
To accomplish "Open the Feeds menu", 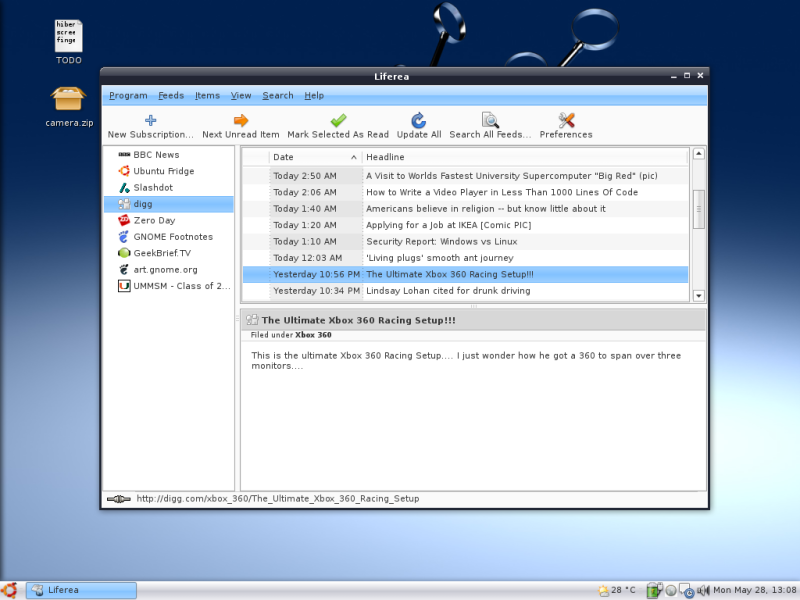I will (171, 95).
